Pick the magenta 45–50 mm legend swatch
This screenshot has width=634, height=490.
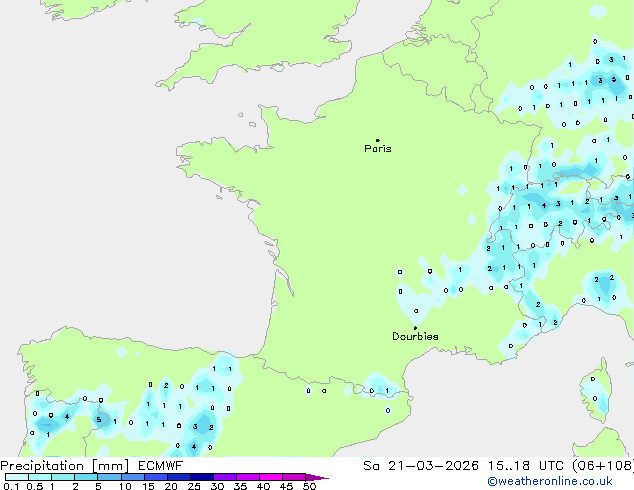(294, 477)
